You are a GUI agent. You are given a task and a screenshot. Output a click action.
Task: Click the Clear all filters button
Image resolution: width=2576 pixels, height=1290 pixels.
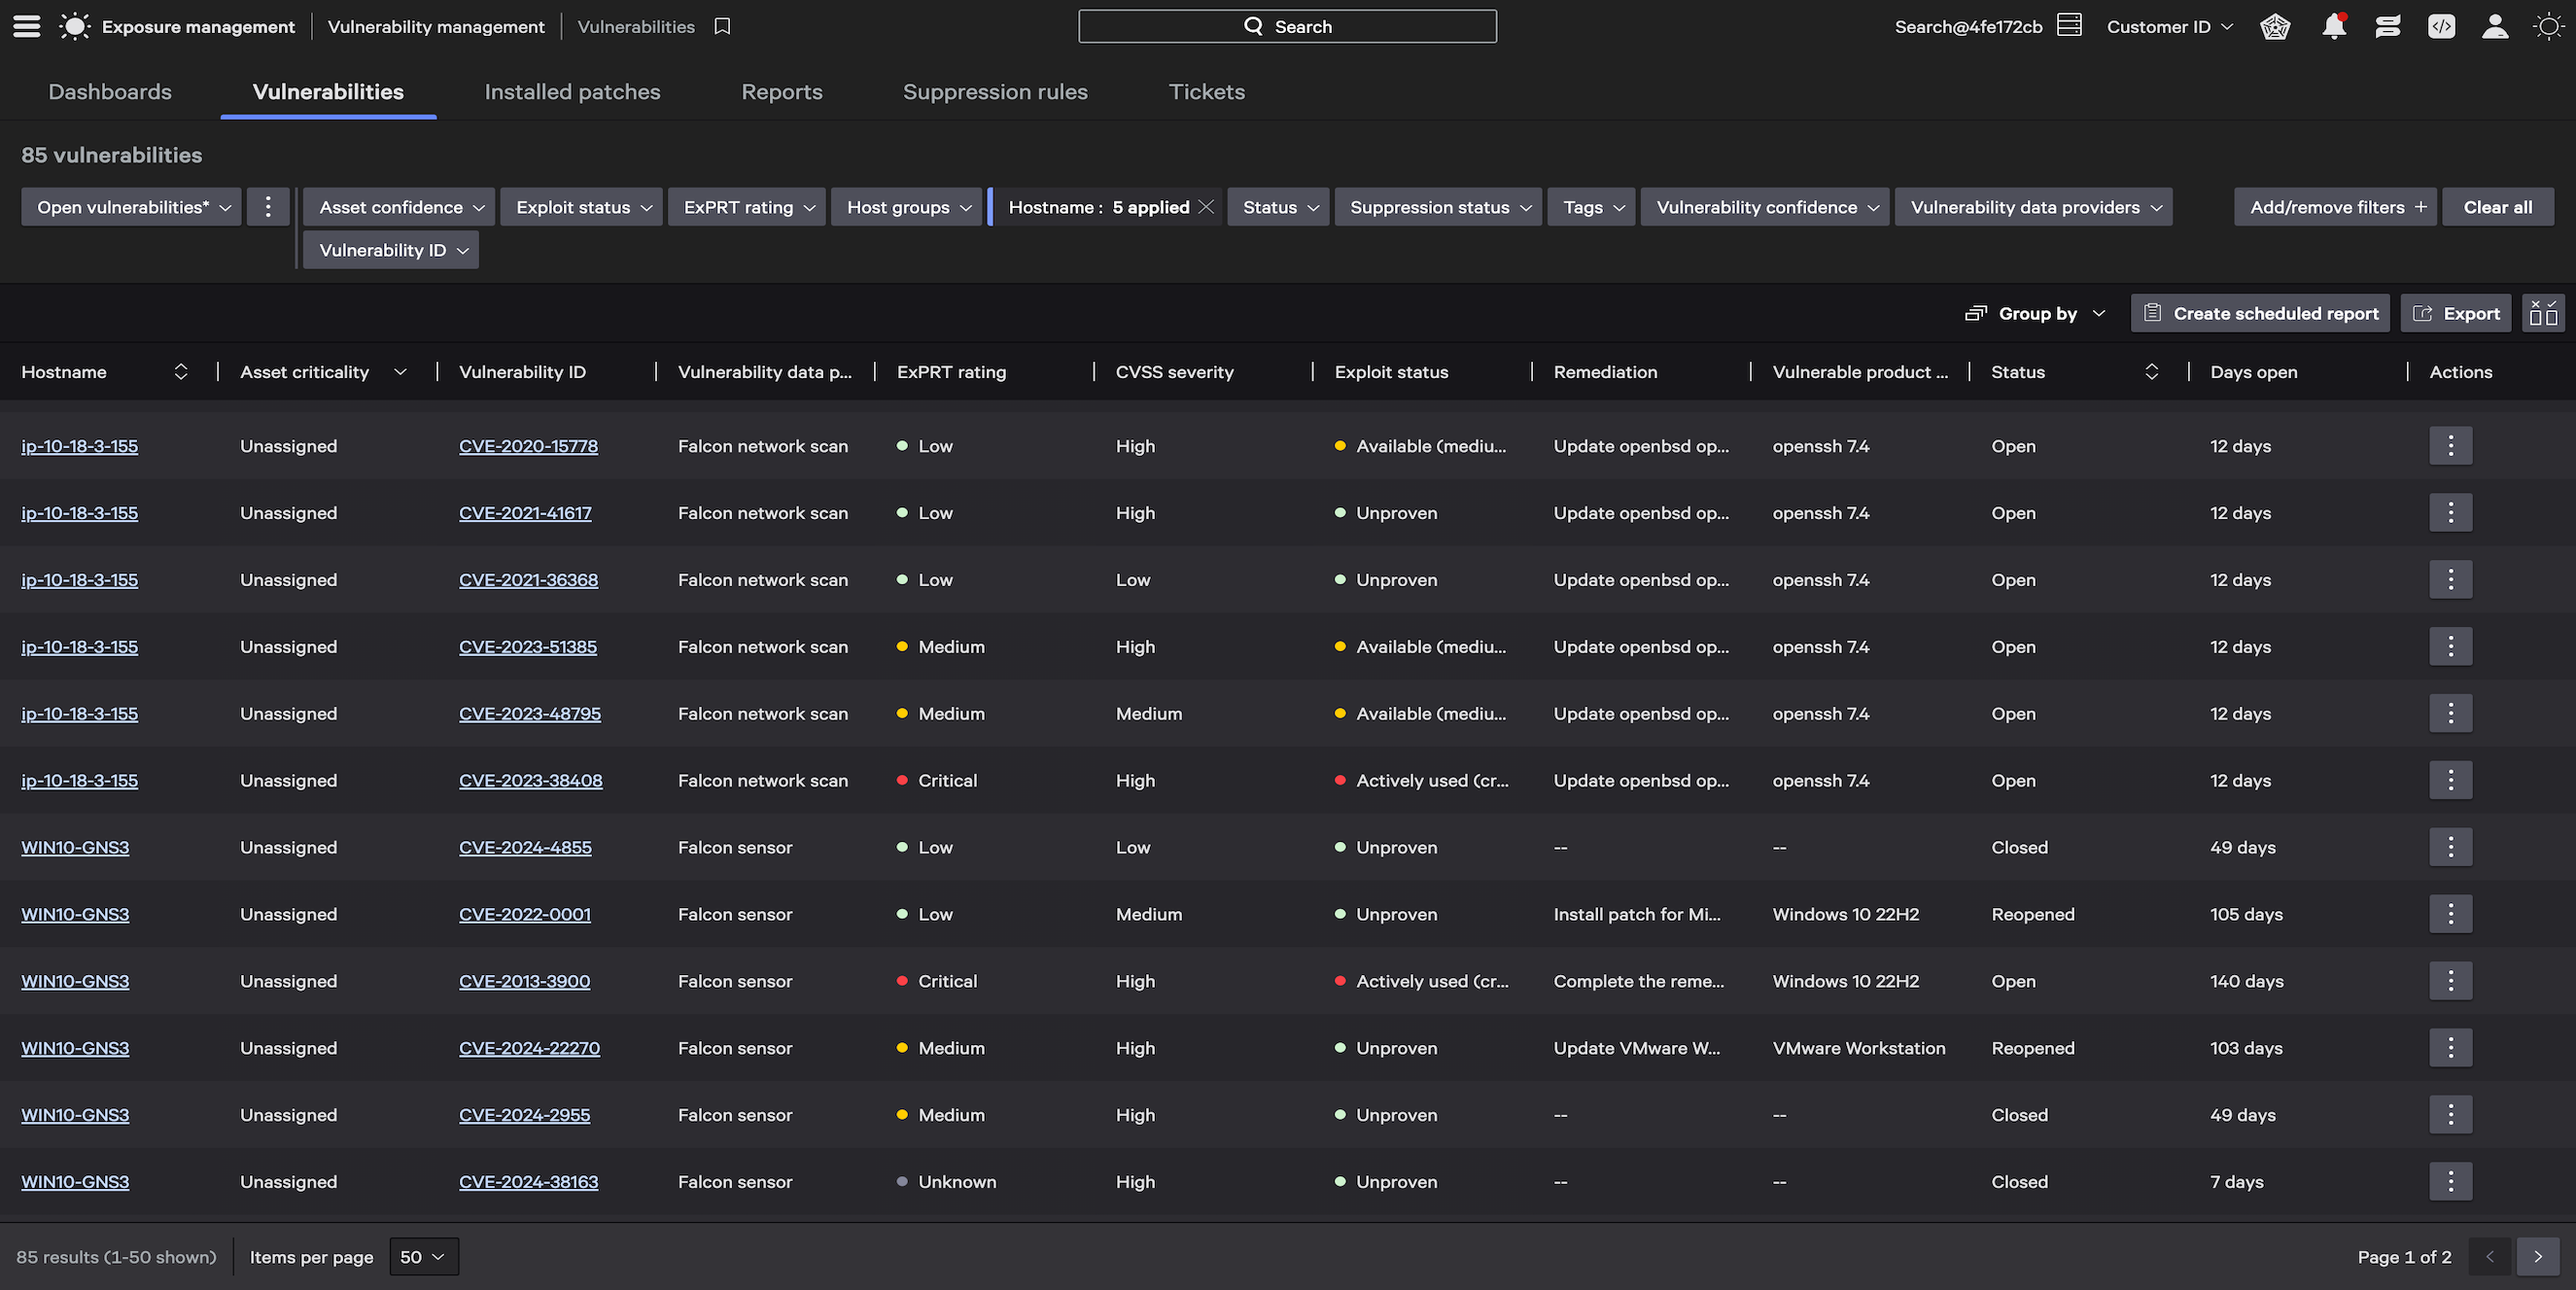(x=2497, y=207)
